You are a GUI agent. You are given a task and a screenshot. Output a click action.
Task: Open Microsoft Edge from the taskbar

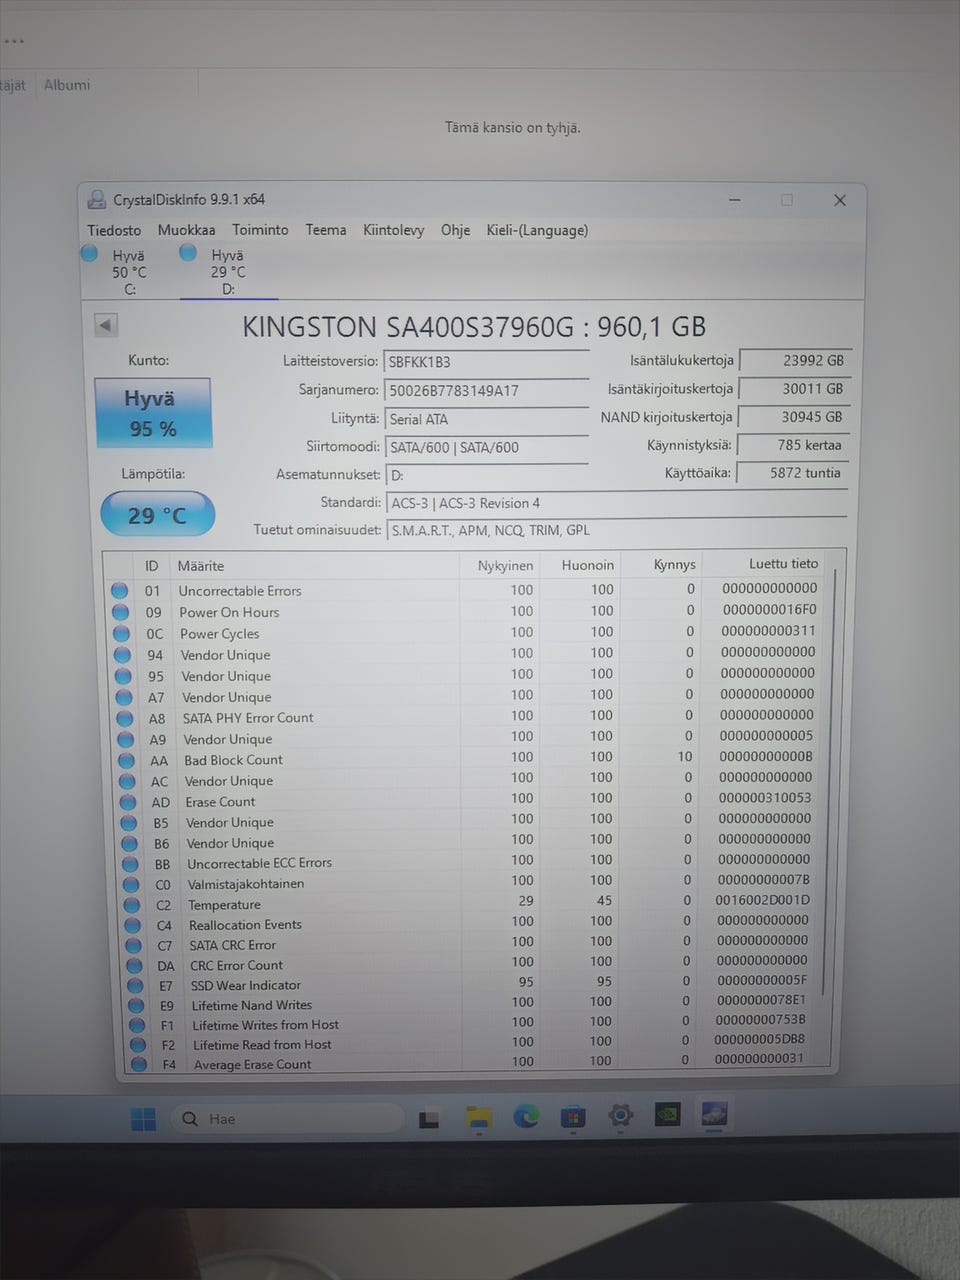coord(526,1117)
